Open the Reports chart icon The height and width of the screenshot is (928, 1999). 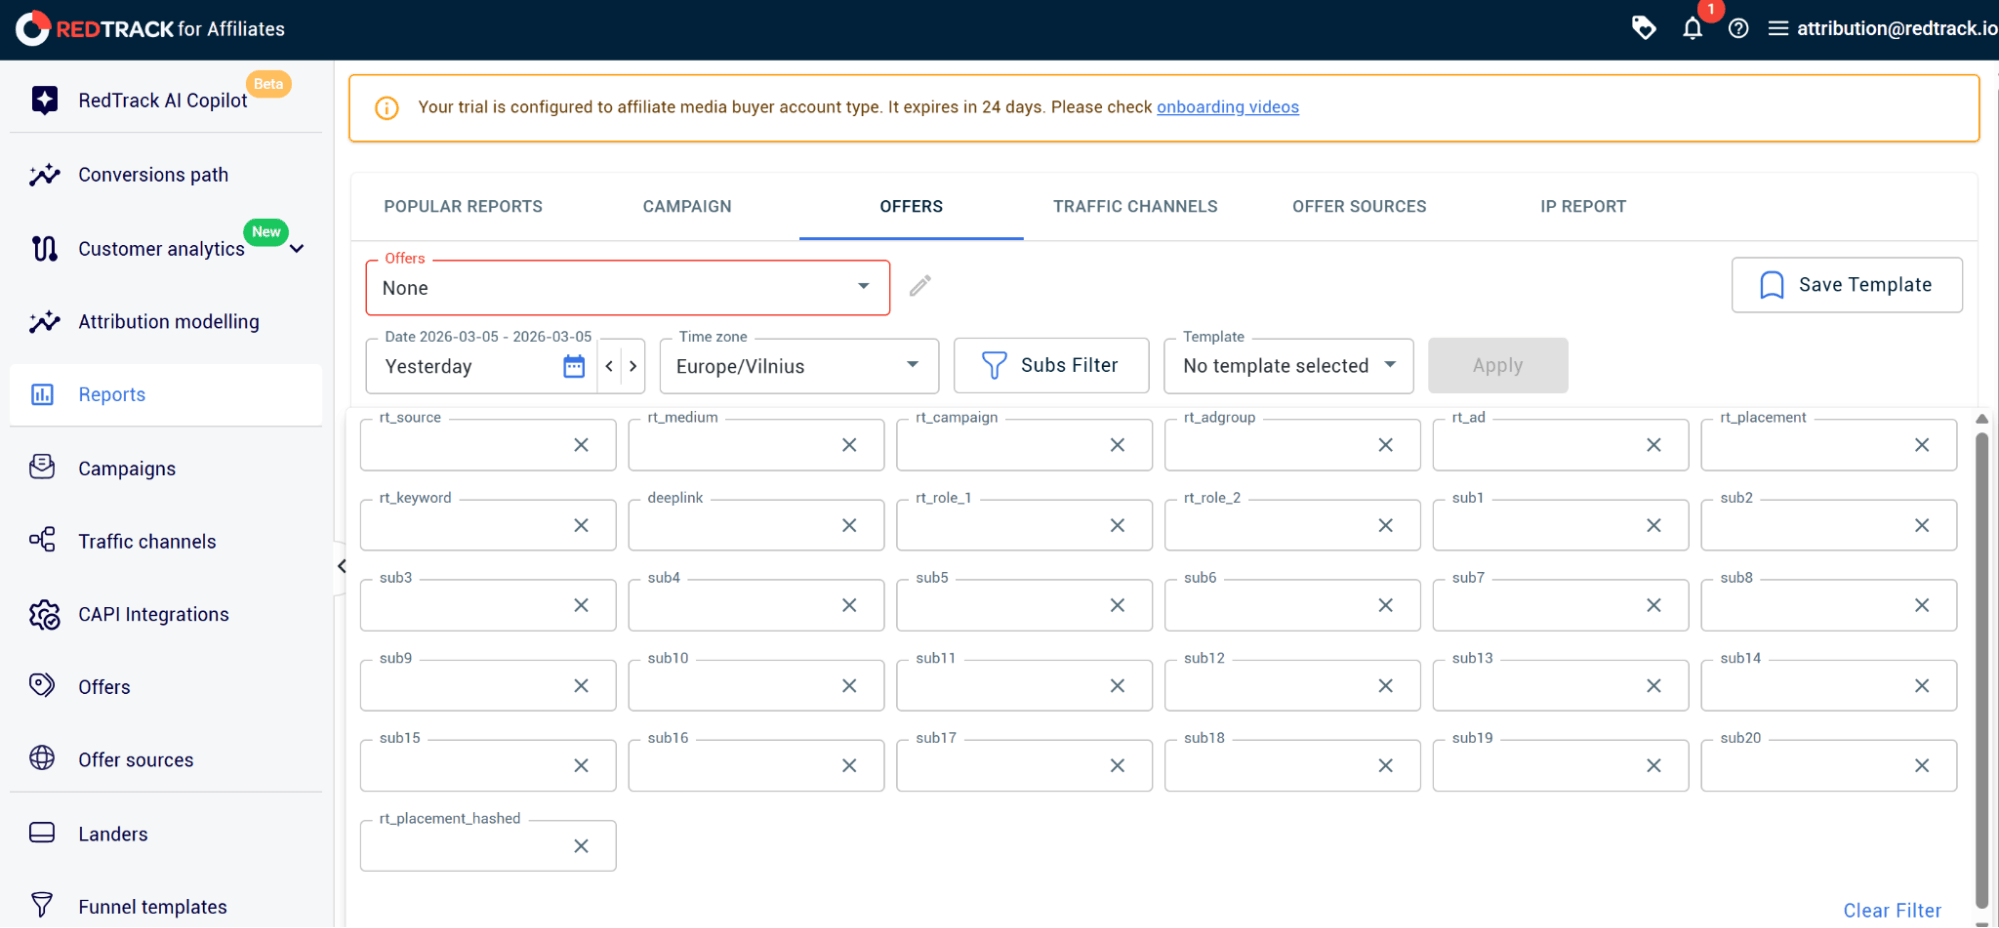pyautogui.click(x=42, y=394)
